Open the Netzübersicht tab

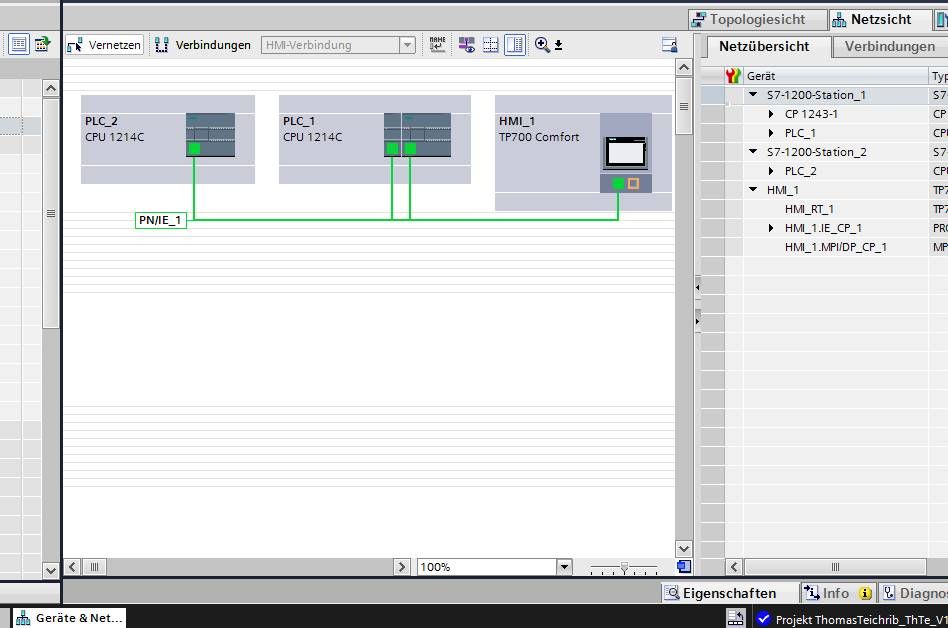tap(764, 47)
